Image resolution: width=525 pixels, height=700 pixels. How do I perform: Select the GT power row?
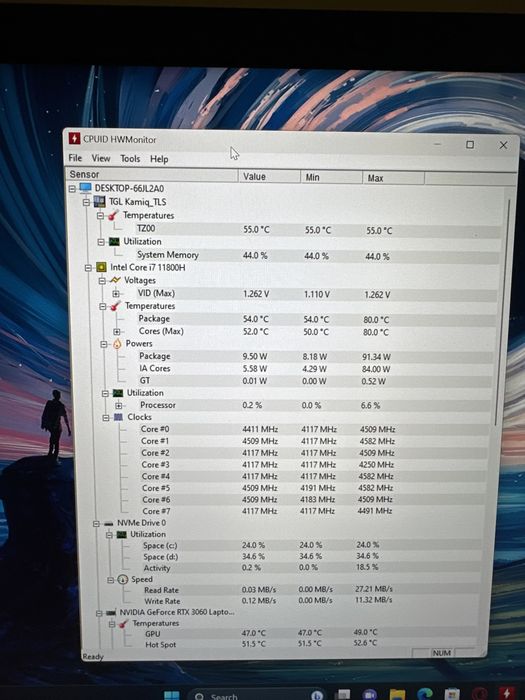315,380
